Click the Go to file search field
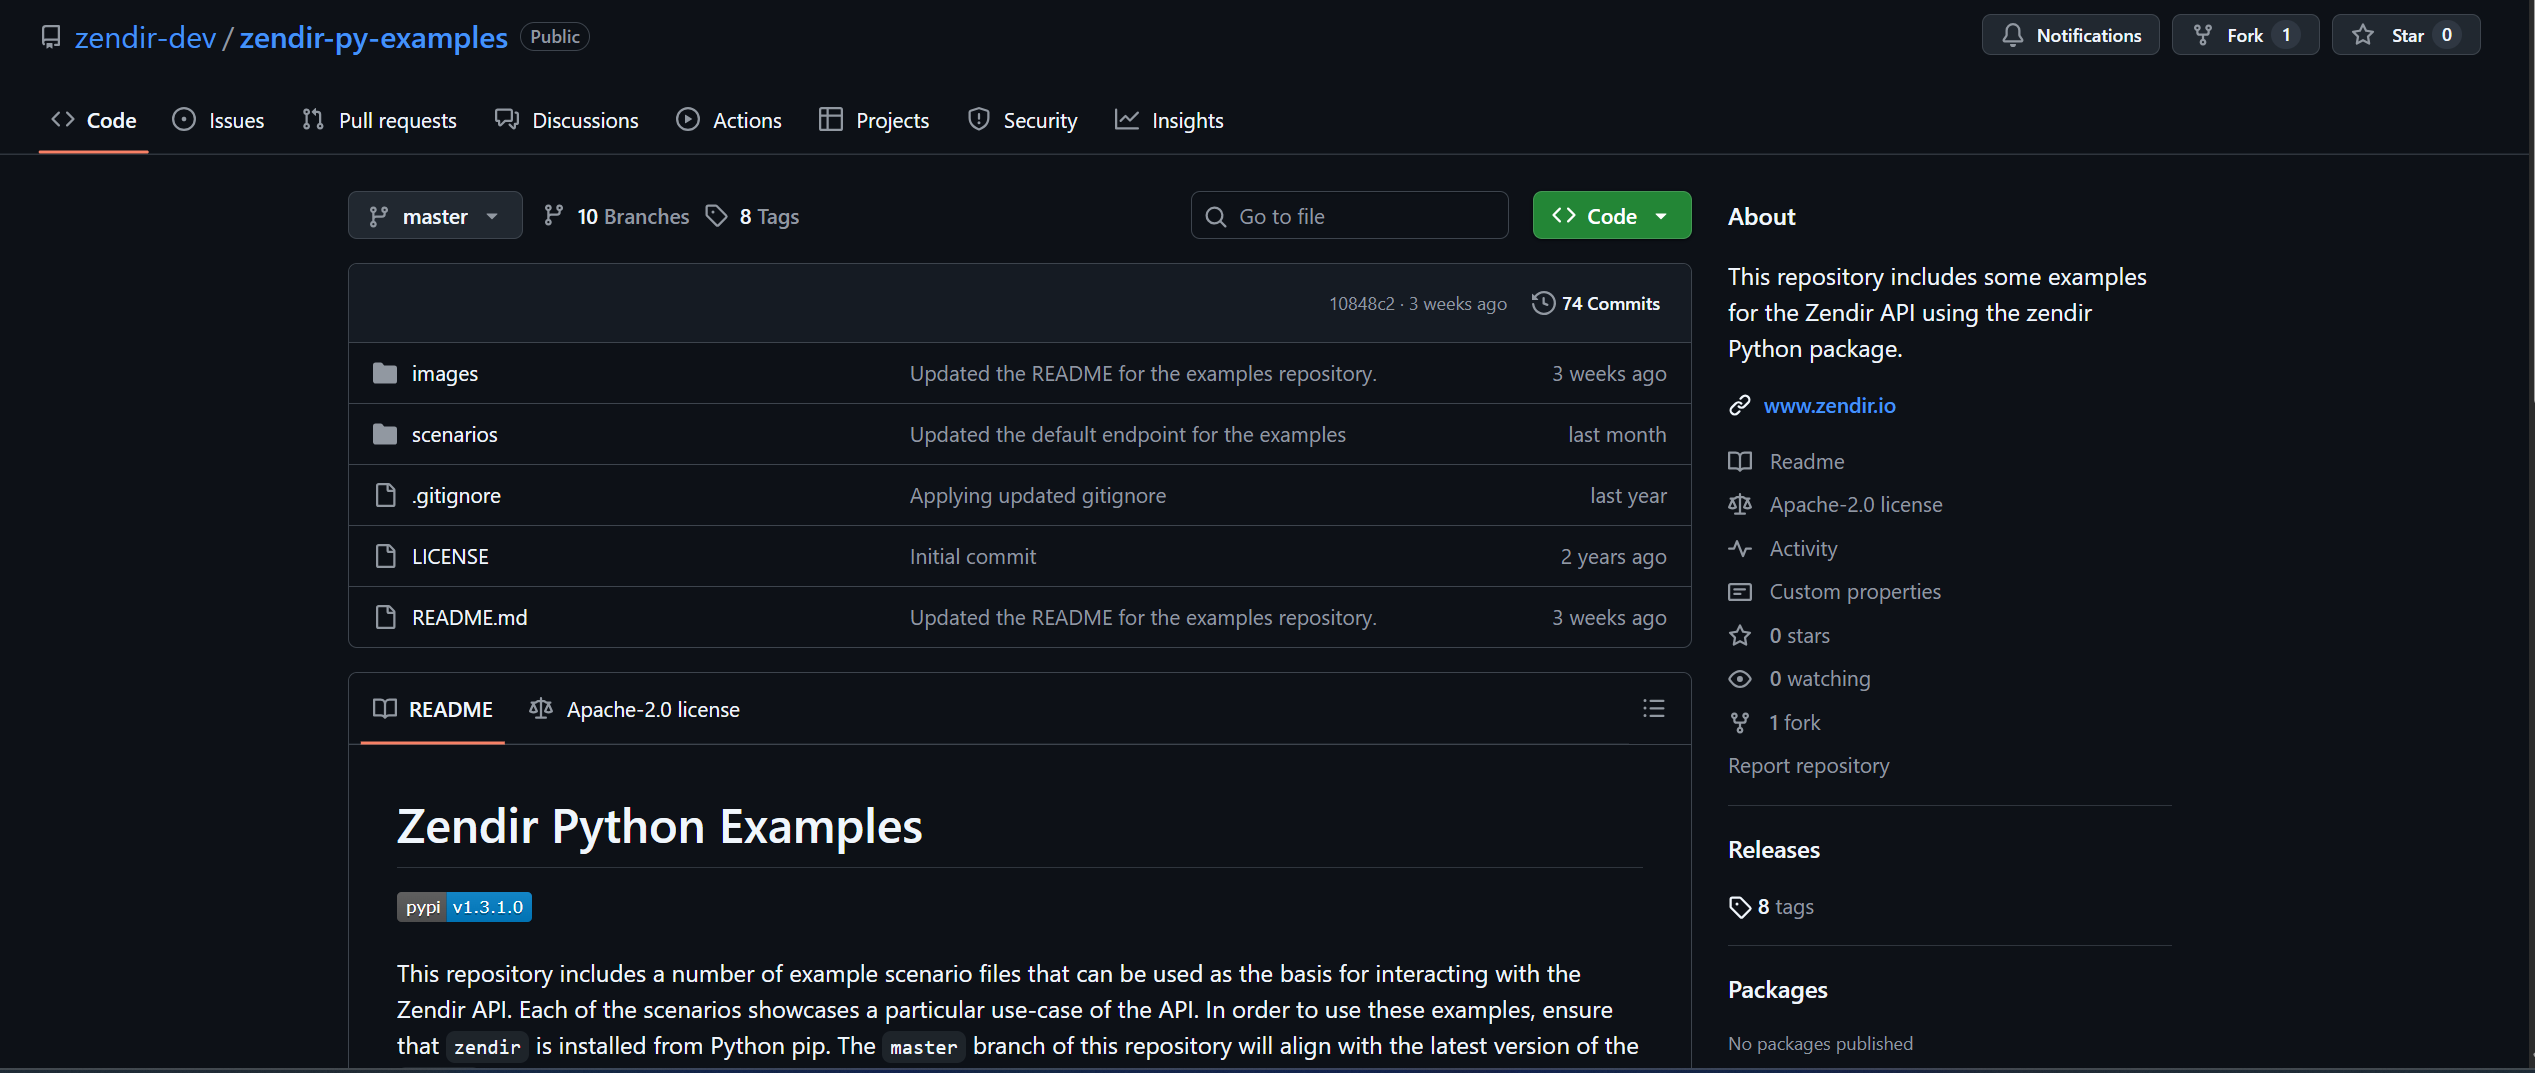Viewport: 2535px width, 1073px height. (1349, 216)
